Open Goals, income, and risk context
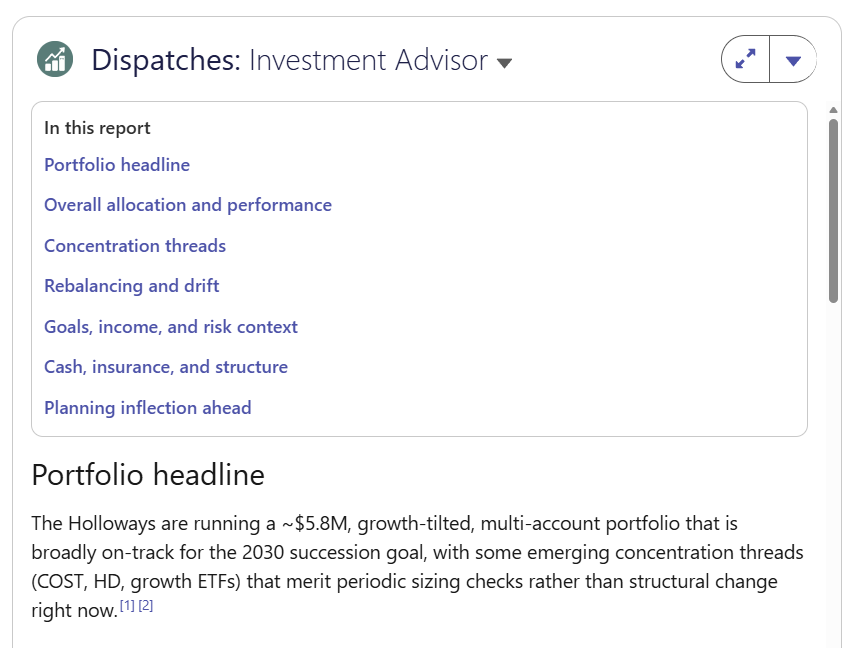This screenshot has height=648, width=853. coord(171,327)
